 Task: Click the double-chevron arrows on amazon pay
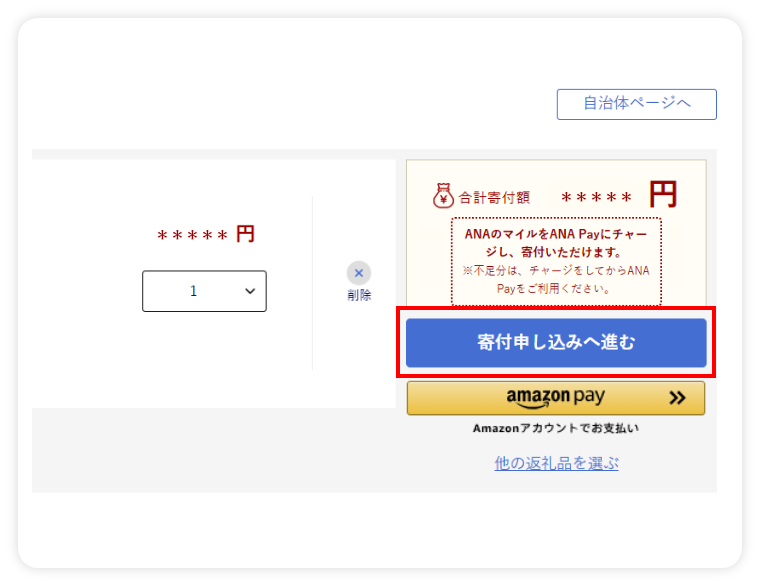[x=677, y=398]
